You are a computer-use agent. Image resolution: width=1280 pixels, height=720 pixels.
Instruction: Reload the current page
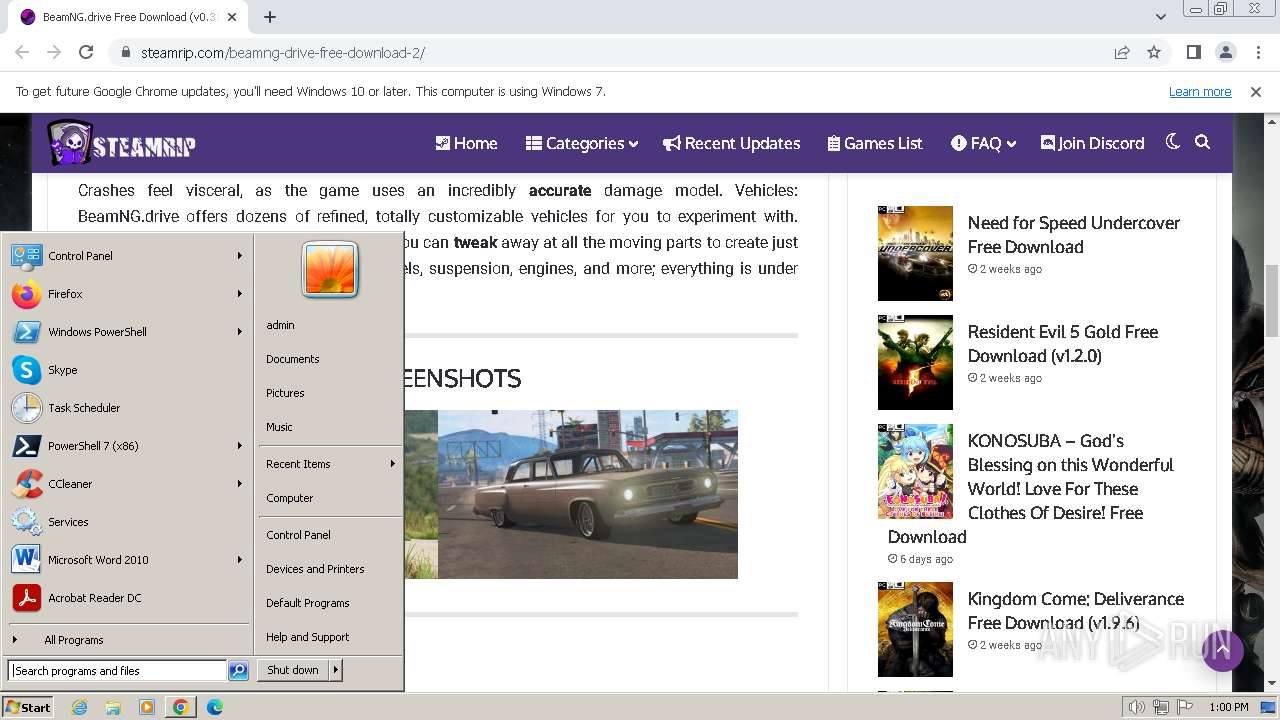coord(86,52)
